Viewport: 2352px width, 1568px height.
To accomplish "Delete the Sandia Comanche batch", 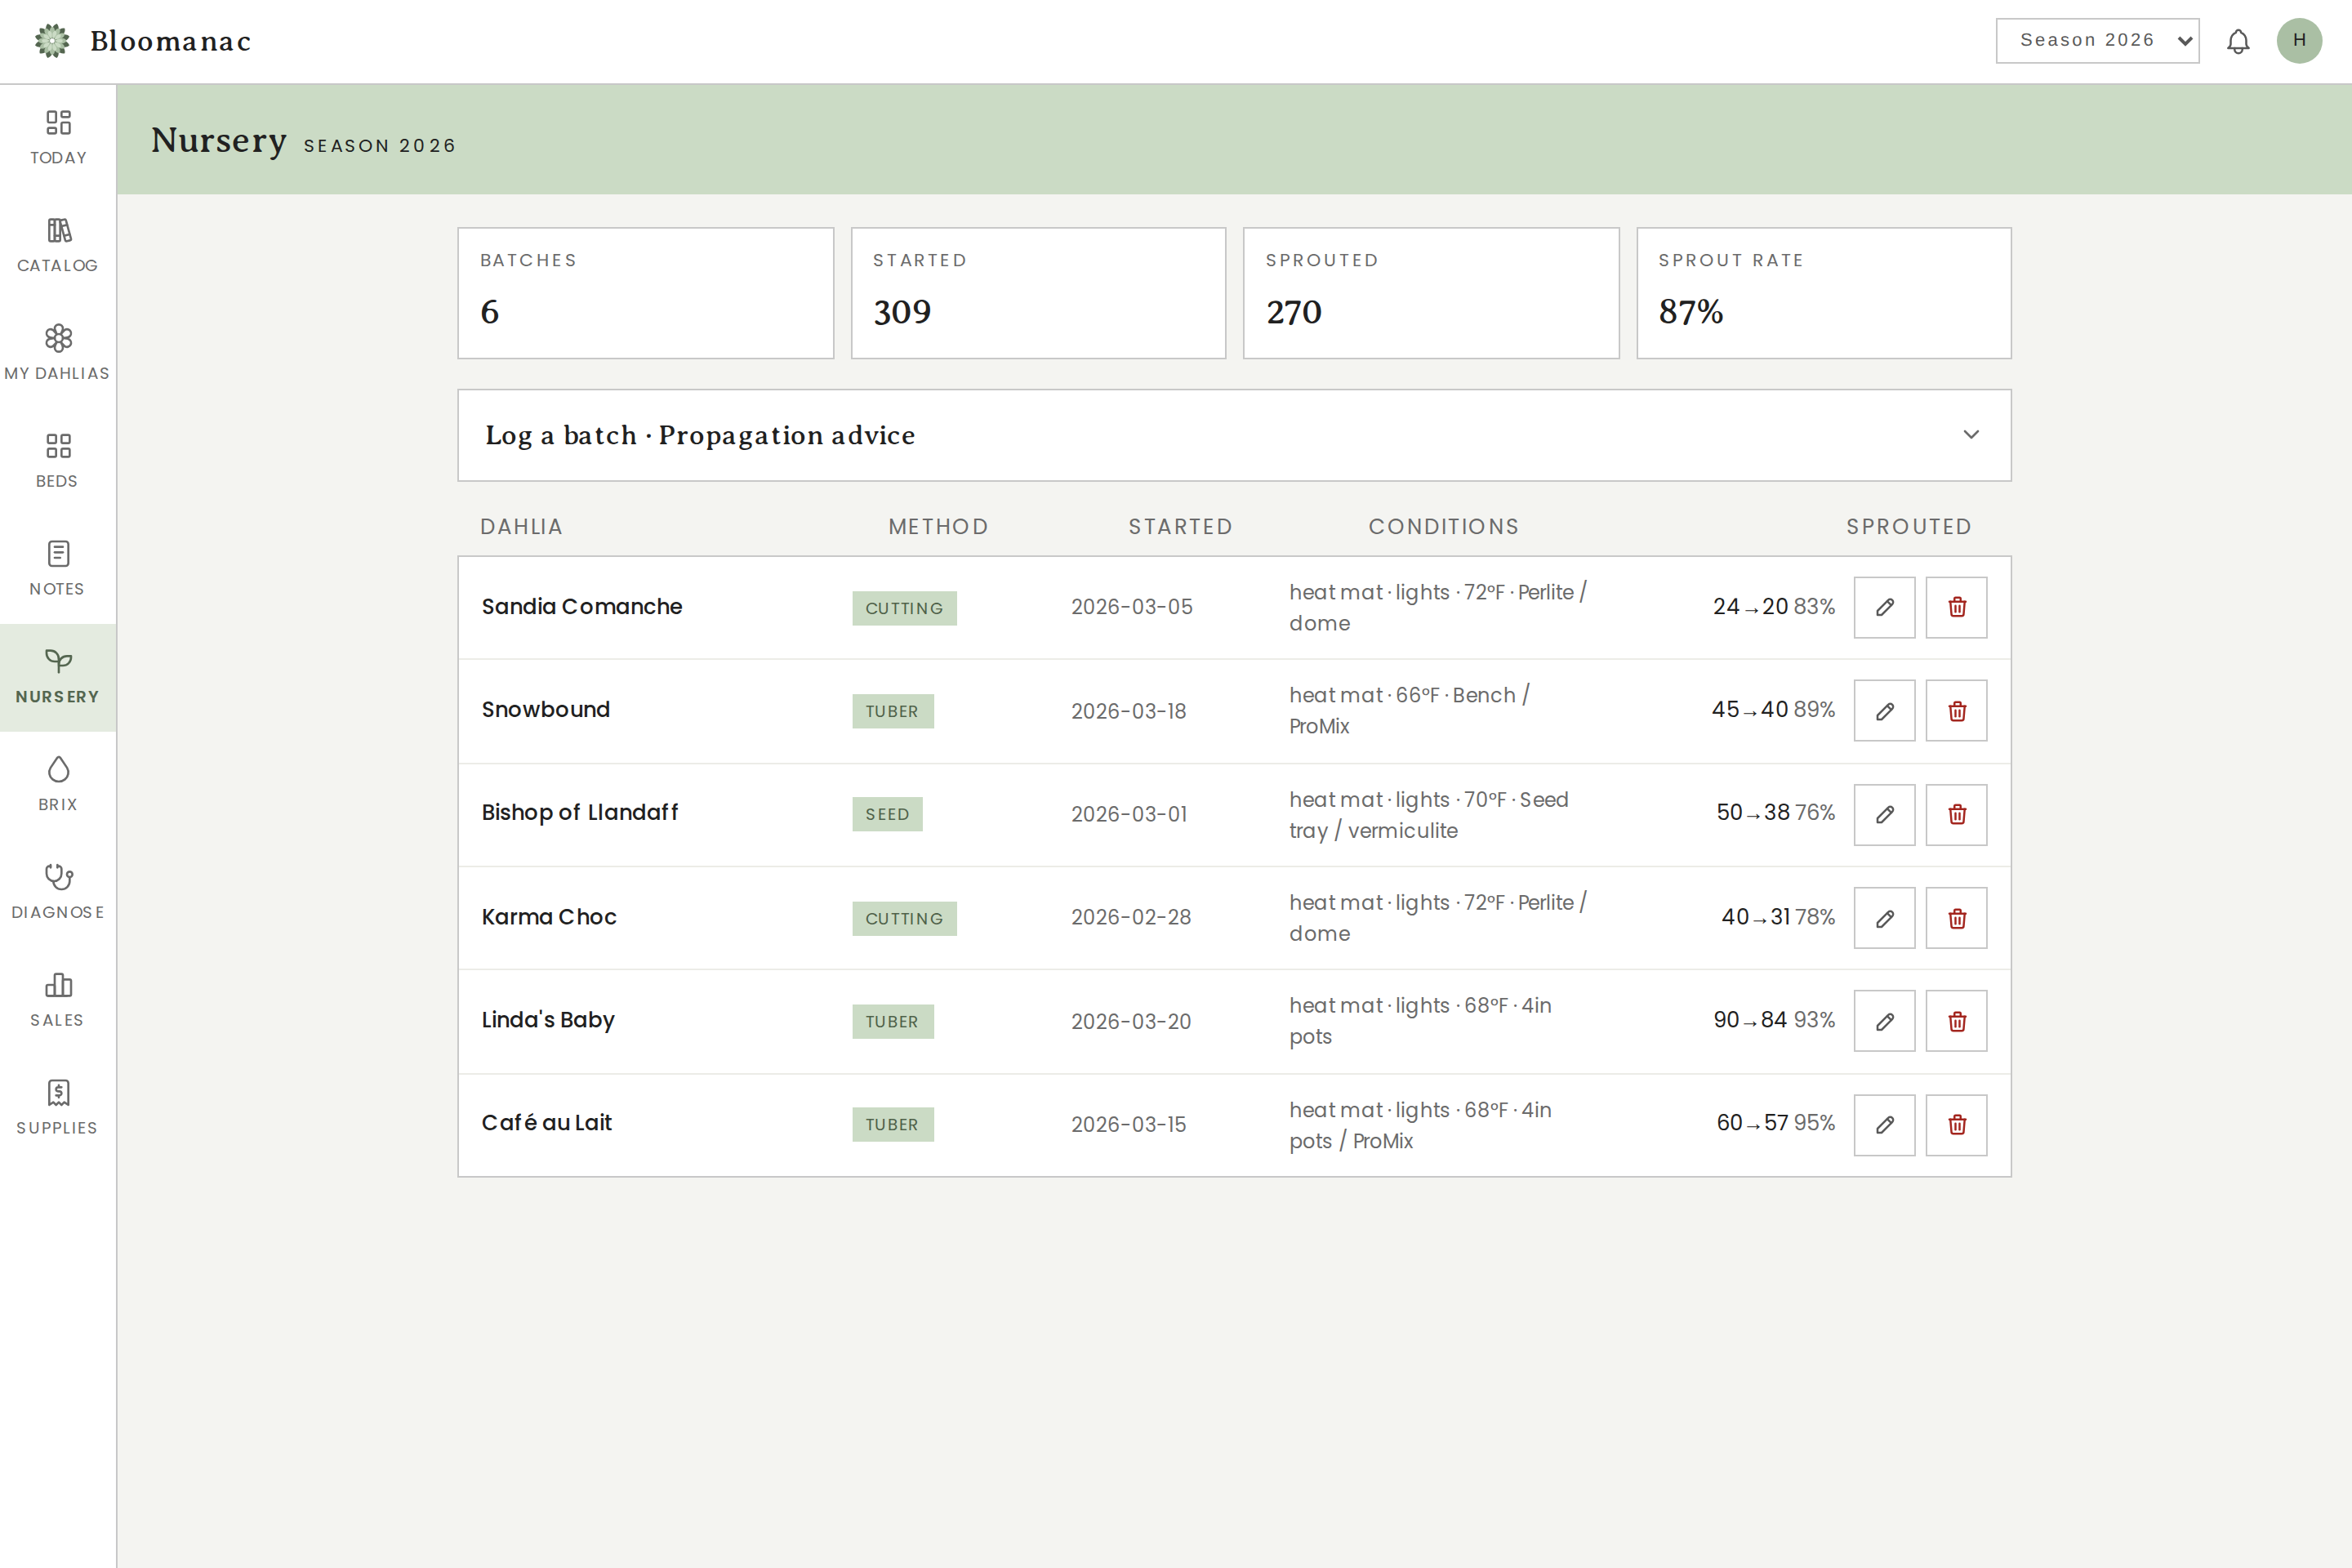I will click(1956, 607).
